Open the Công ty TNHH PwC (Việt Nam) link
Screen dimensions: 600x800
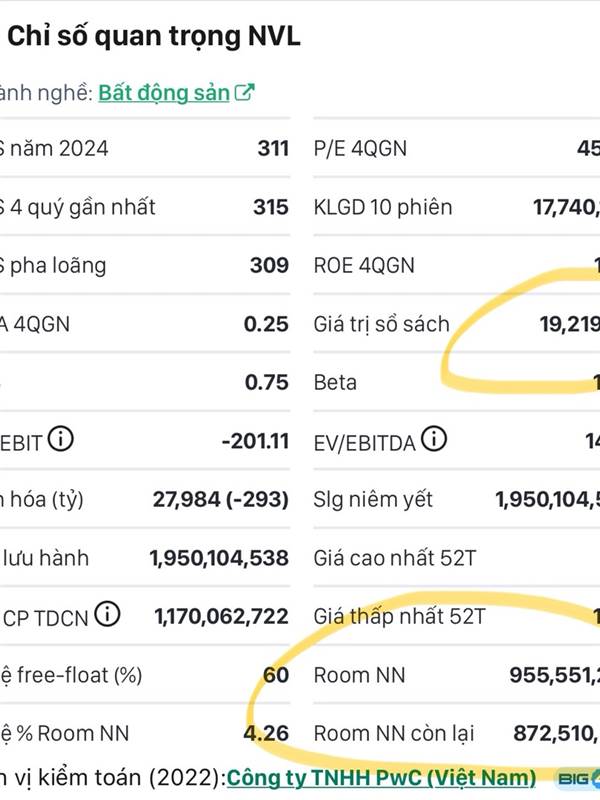[380, 777]
